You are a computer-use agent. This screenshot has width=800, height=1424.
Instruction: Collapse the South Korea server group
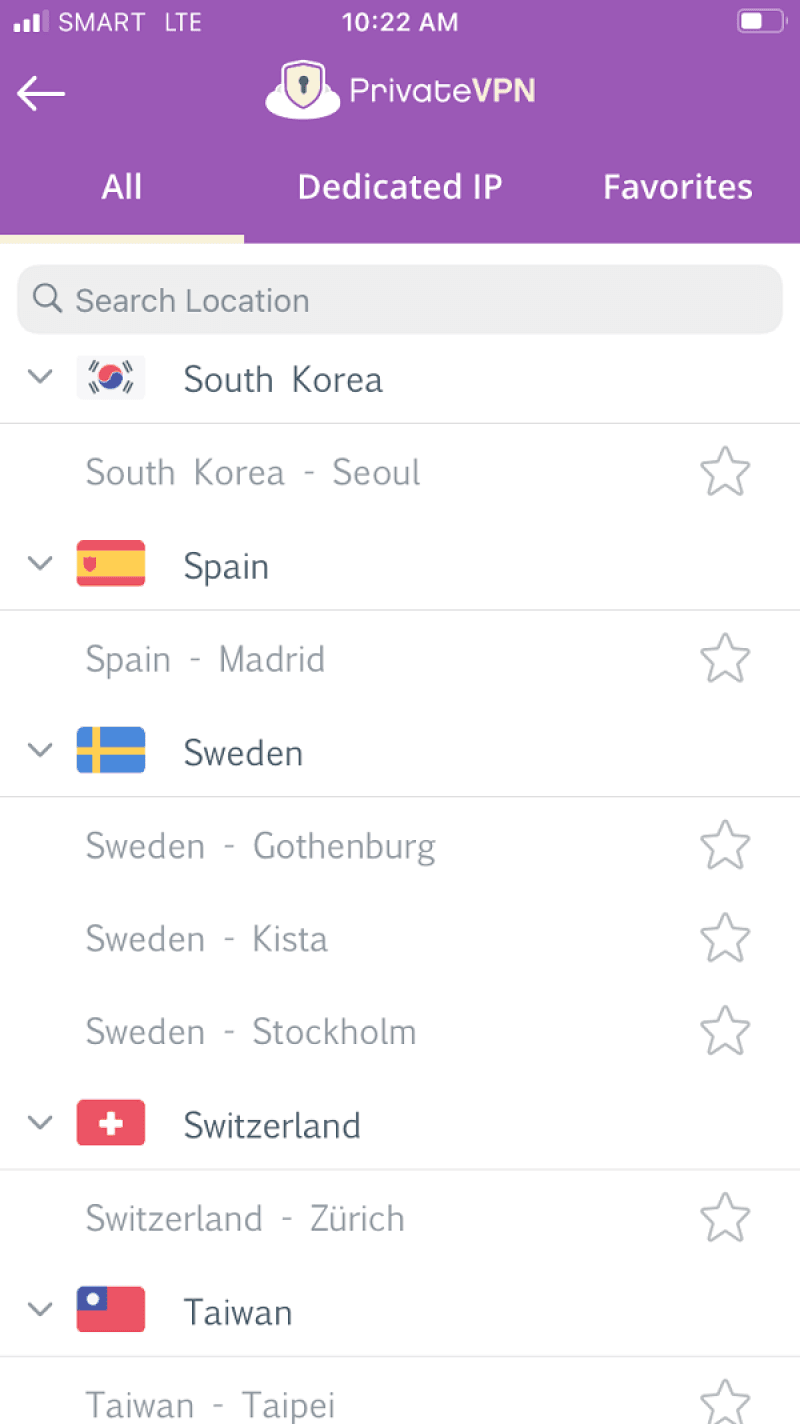[40, 377]
